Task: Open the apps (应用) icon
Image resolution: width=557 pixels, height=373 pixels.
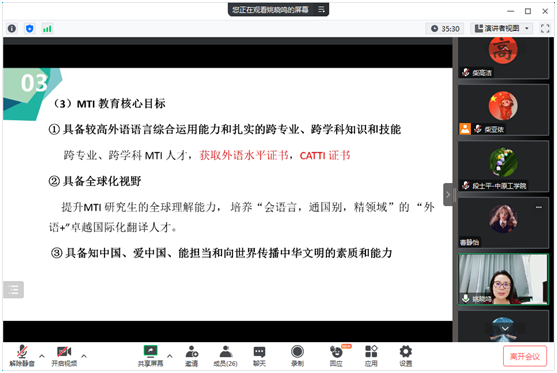Action: (371, 356)
